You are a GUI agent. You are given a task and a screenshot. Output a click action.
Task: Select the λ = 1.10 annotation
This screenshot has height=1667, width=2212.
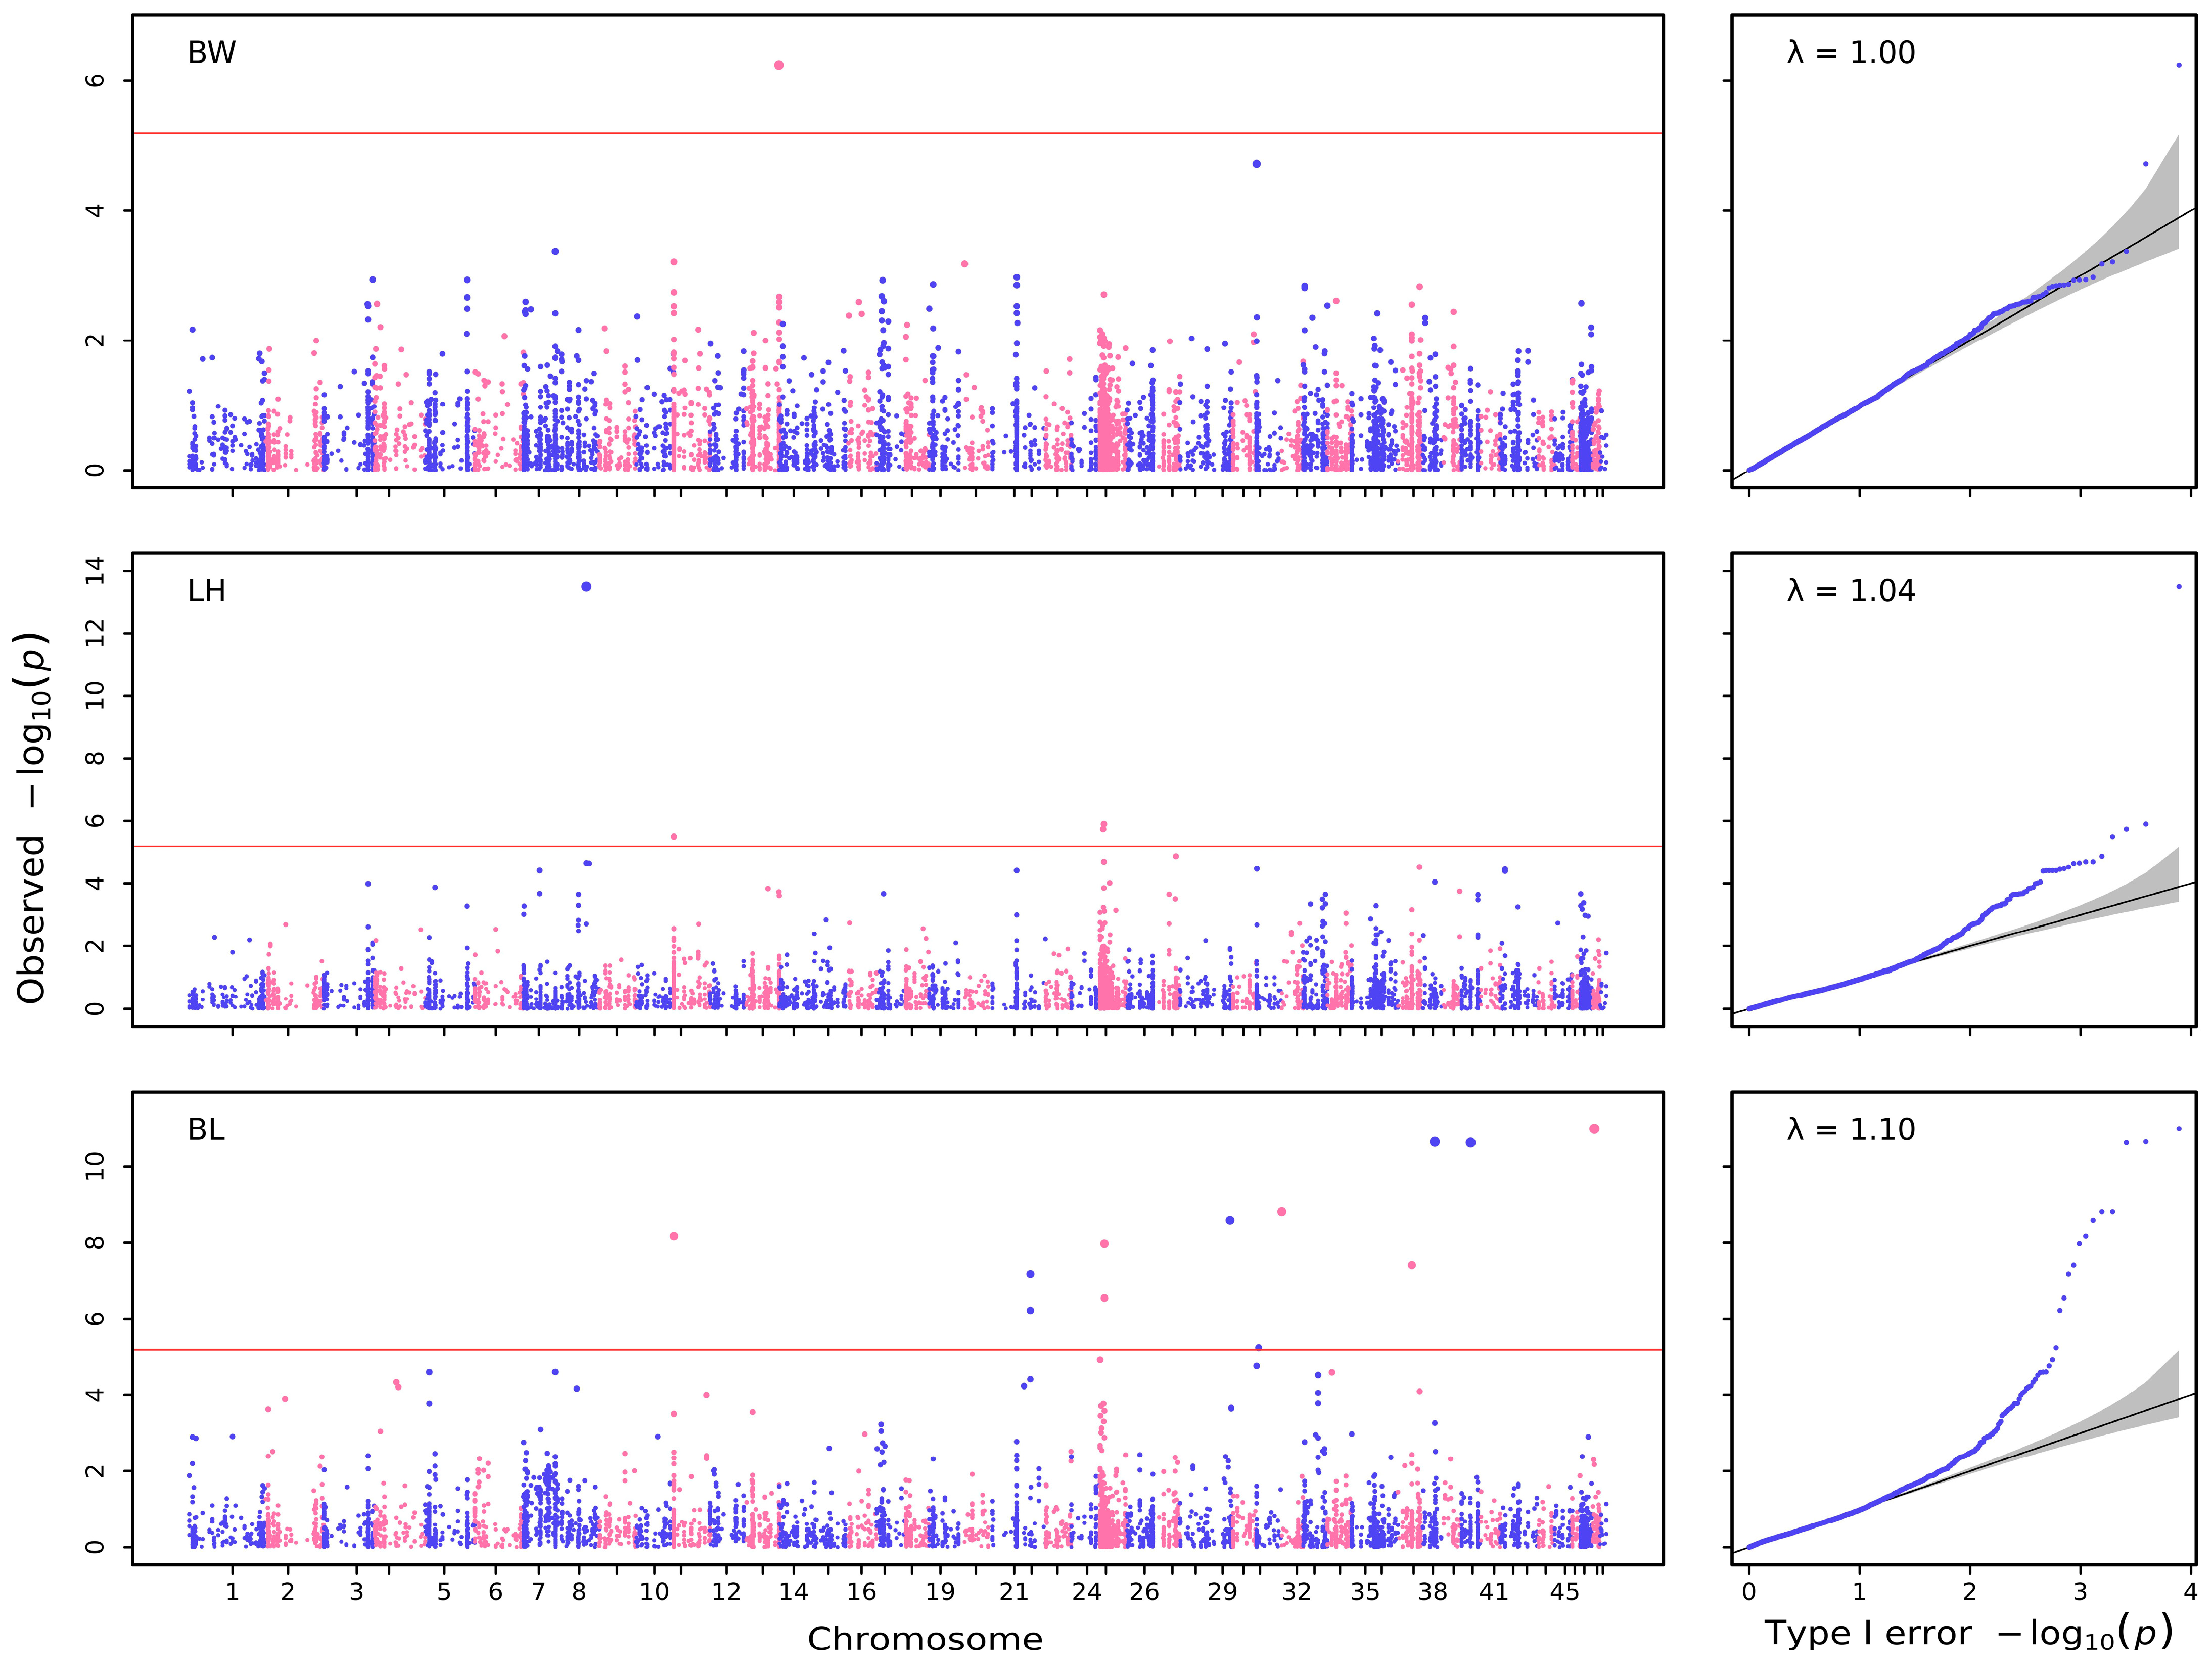click(x=1850, y=1129)
